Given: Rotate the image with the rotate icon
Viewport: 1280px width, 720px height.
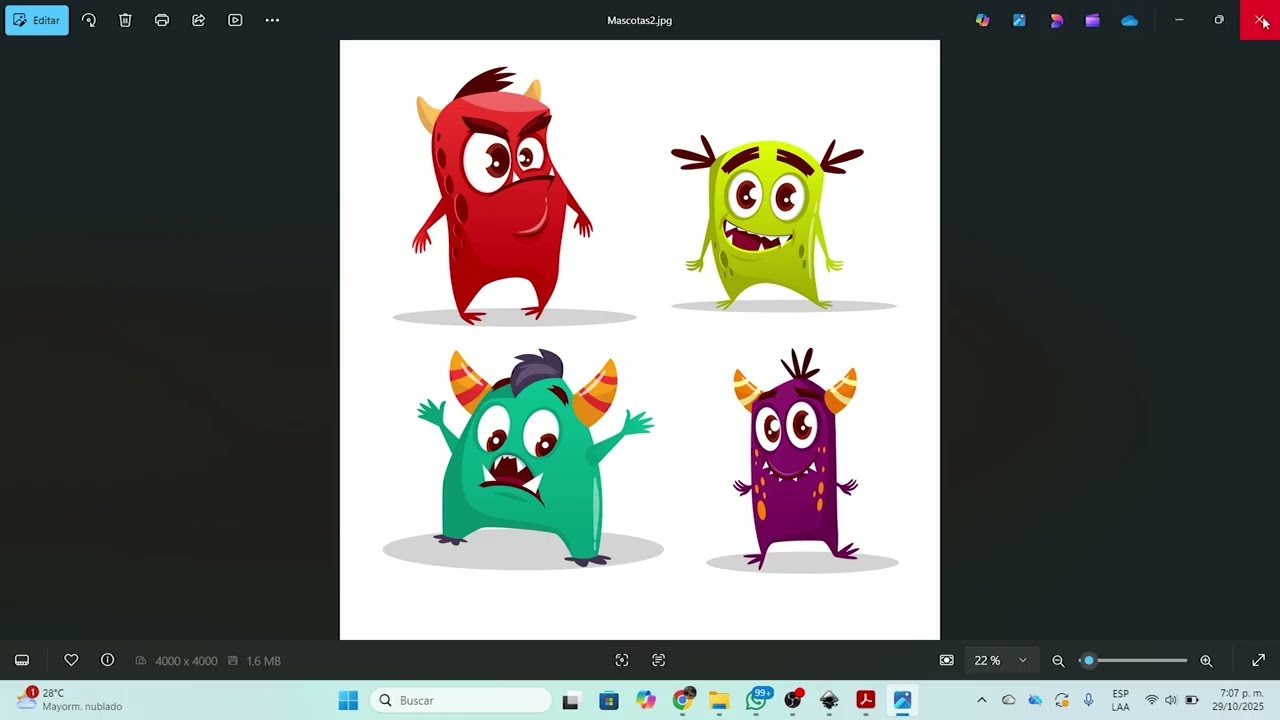Looking at the screenshot, I should click(x=89, y=20).
